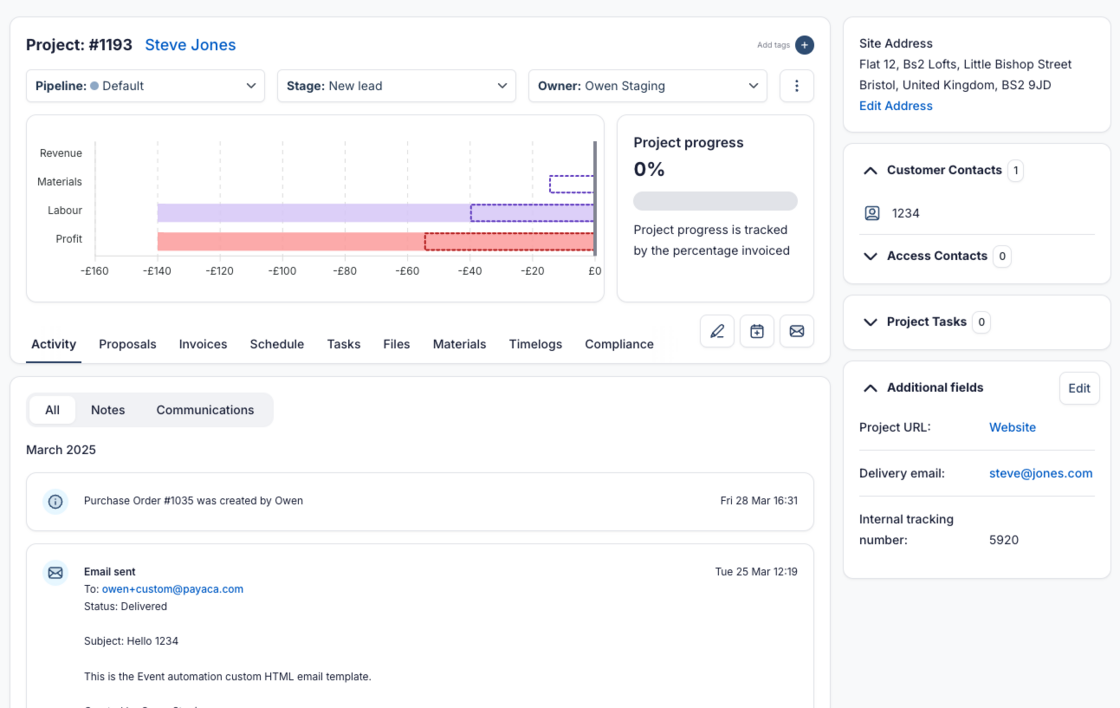Filter activity by Notes
Screen dimensions: 1120x708
tap(108, 410)
